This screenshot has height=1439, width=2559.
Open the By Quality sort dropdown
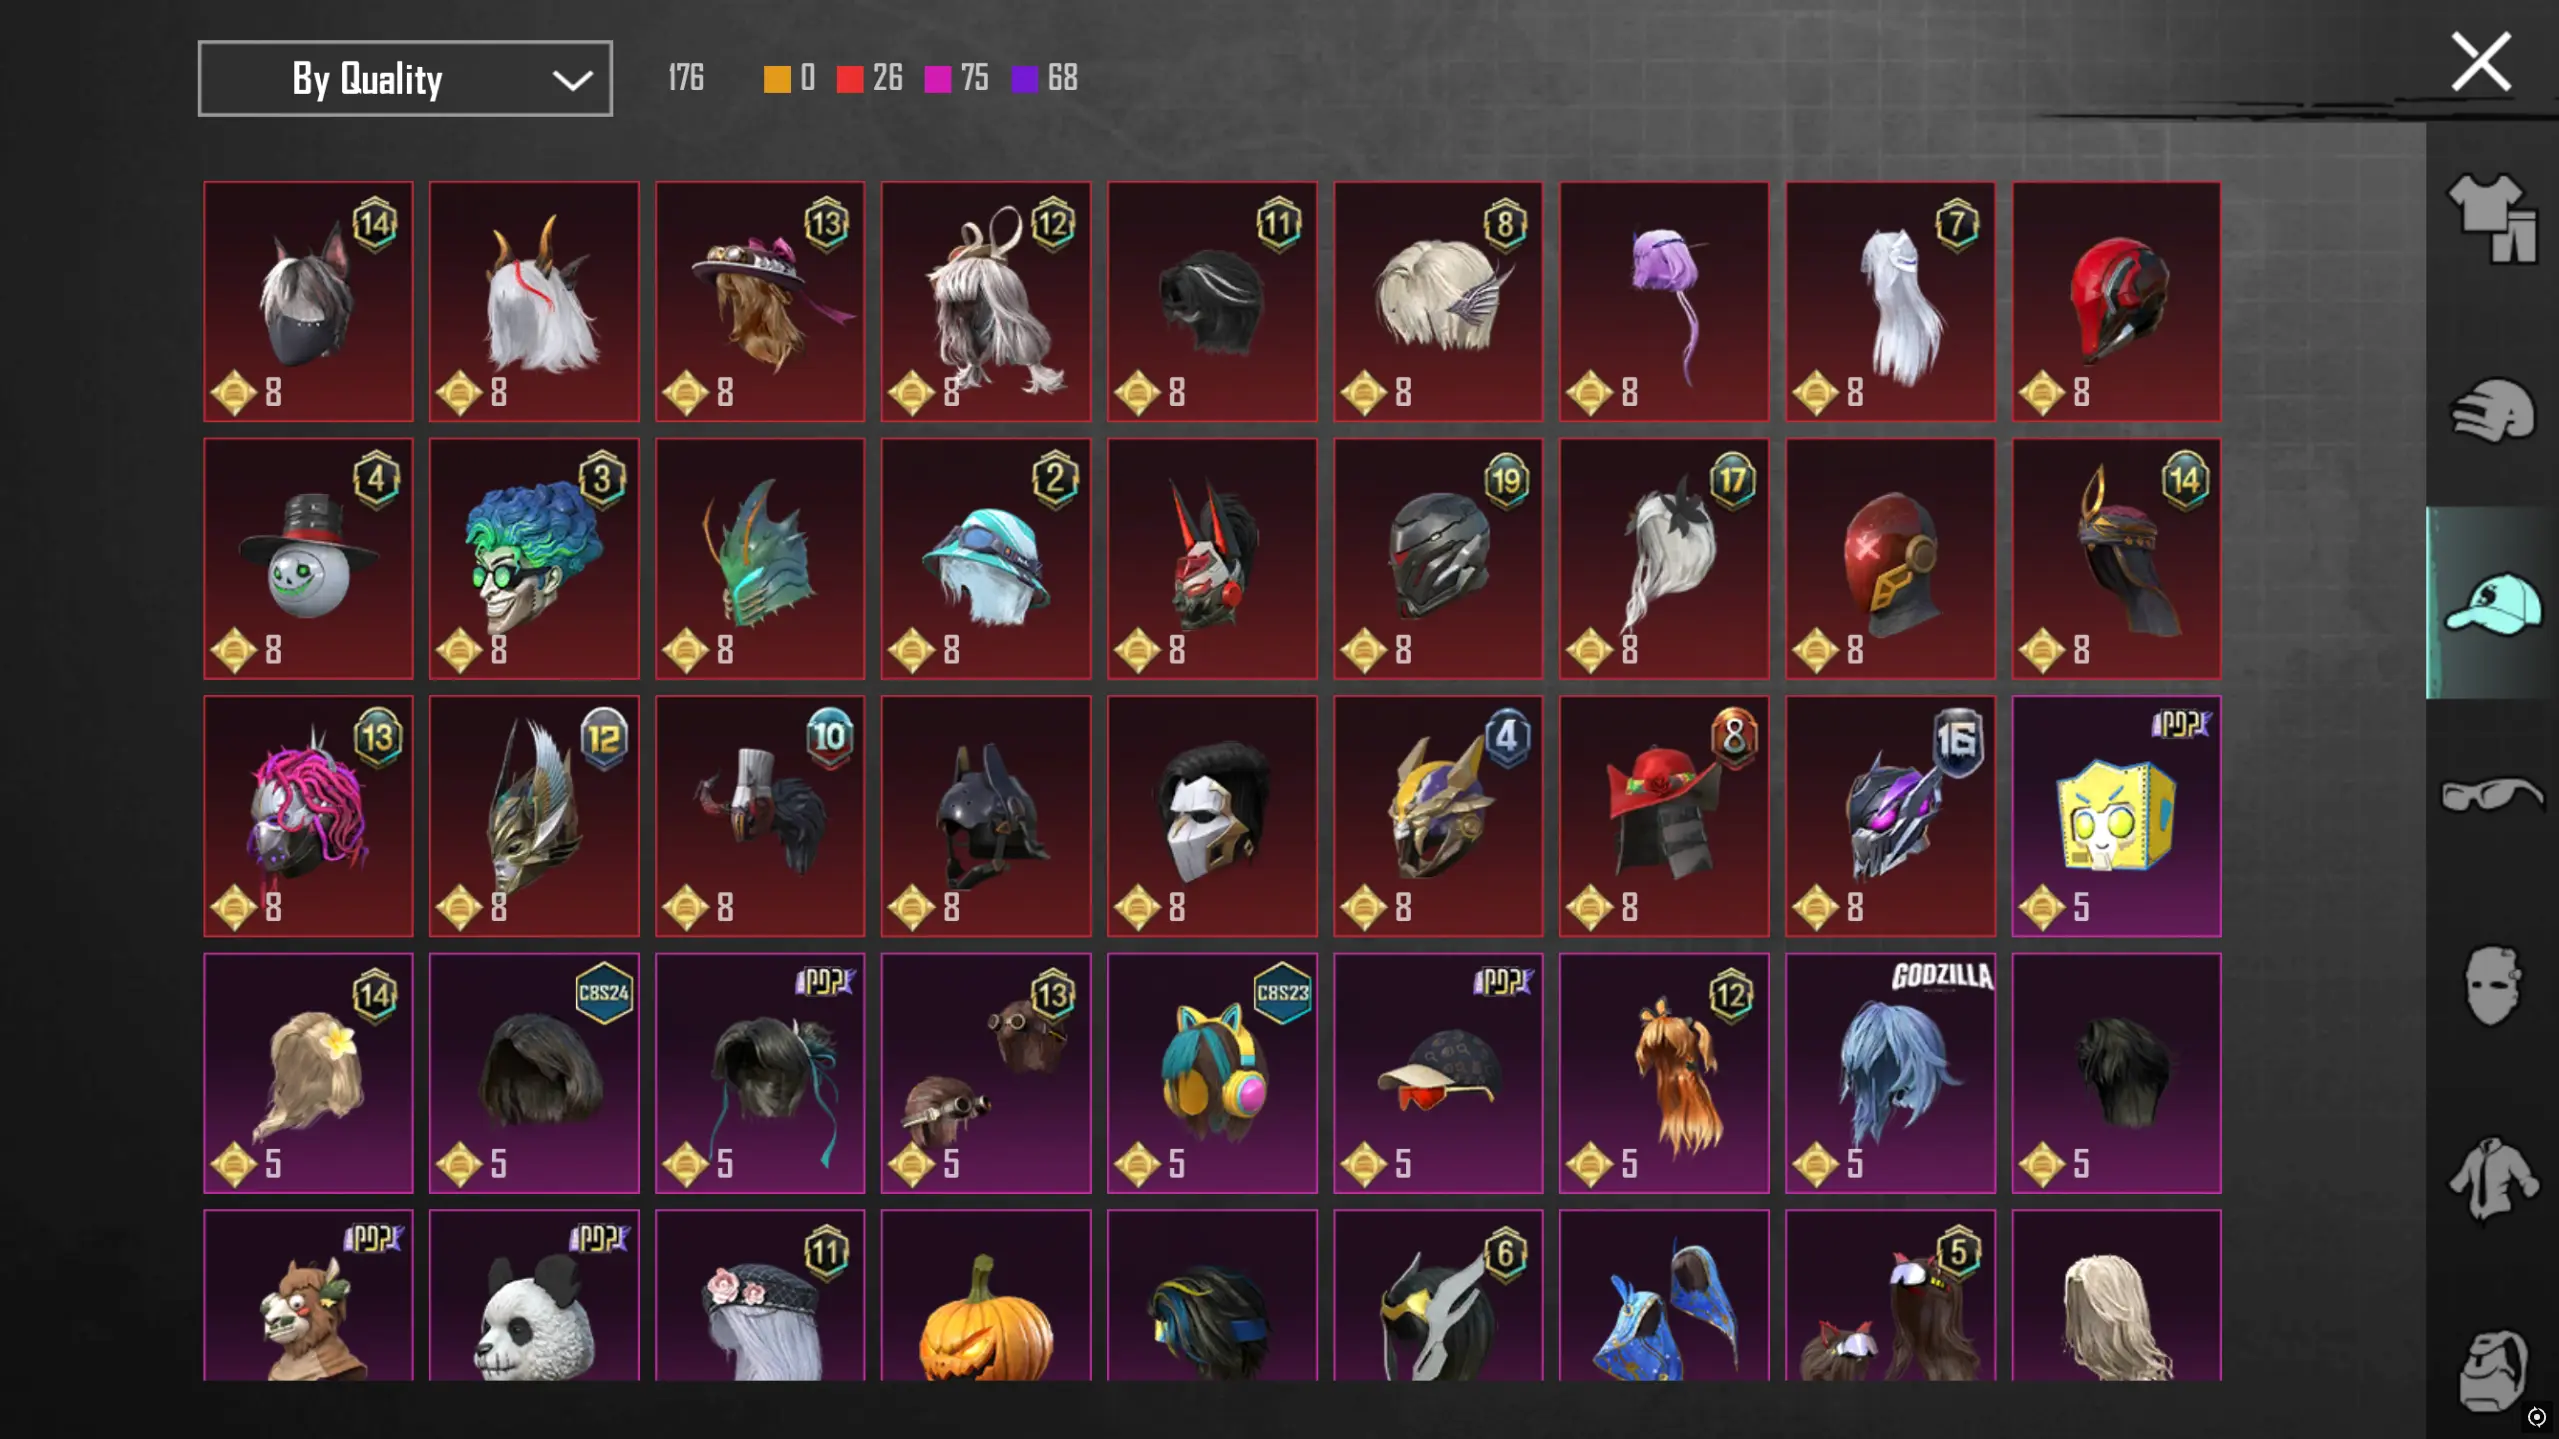pos(405,79)
